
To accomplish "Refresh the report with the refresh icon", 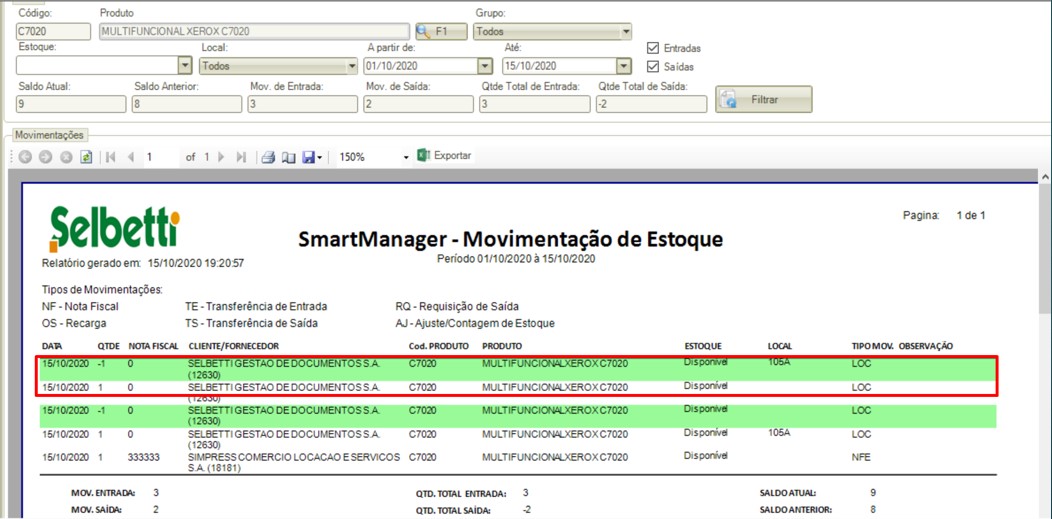I will click(x=86, y=157).
